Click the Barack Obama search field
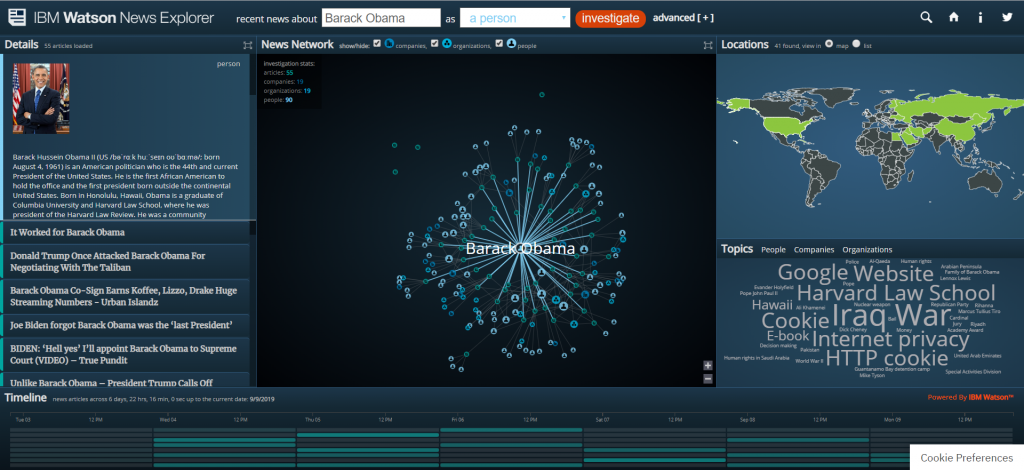The width and height of the screenshot is (1024, 470). pos(382,18)
